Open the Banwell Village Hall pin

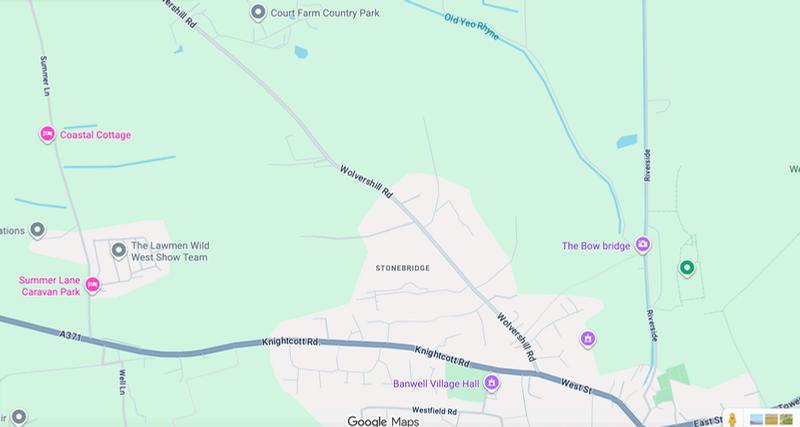point(492,382)
